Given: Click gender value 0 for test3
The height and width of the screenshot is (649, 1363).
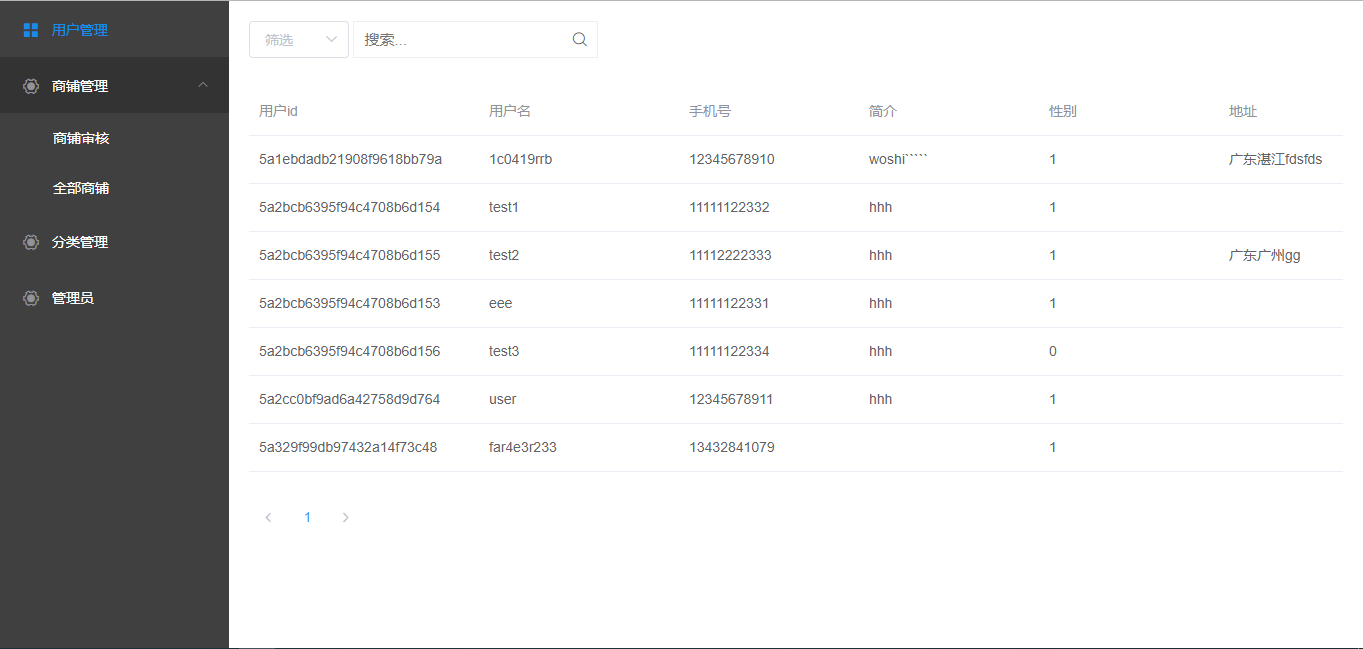Looking at the screenshot, I should coord(1053,351).
